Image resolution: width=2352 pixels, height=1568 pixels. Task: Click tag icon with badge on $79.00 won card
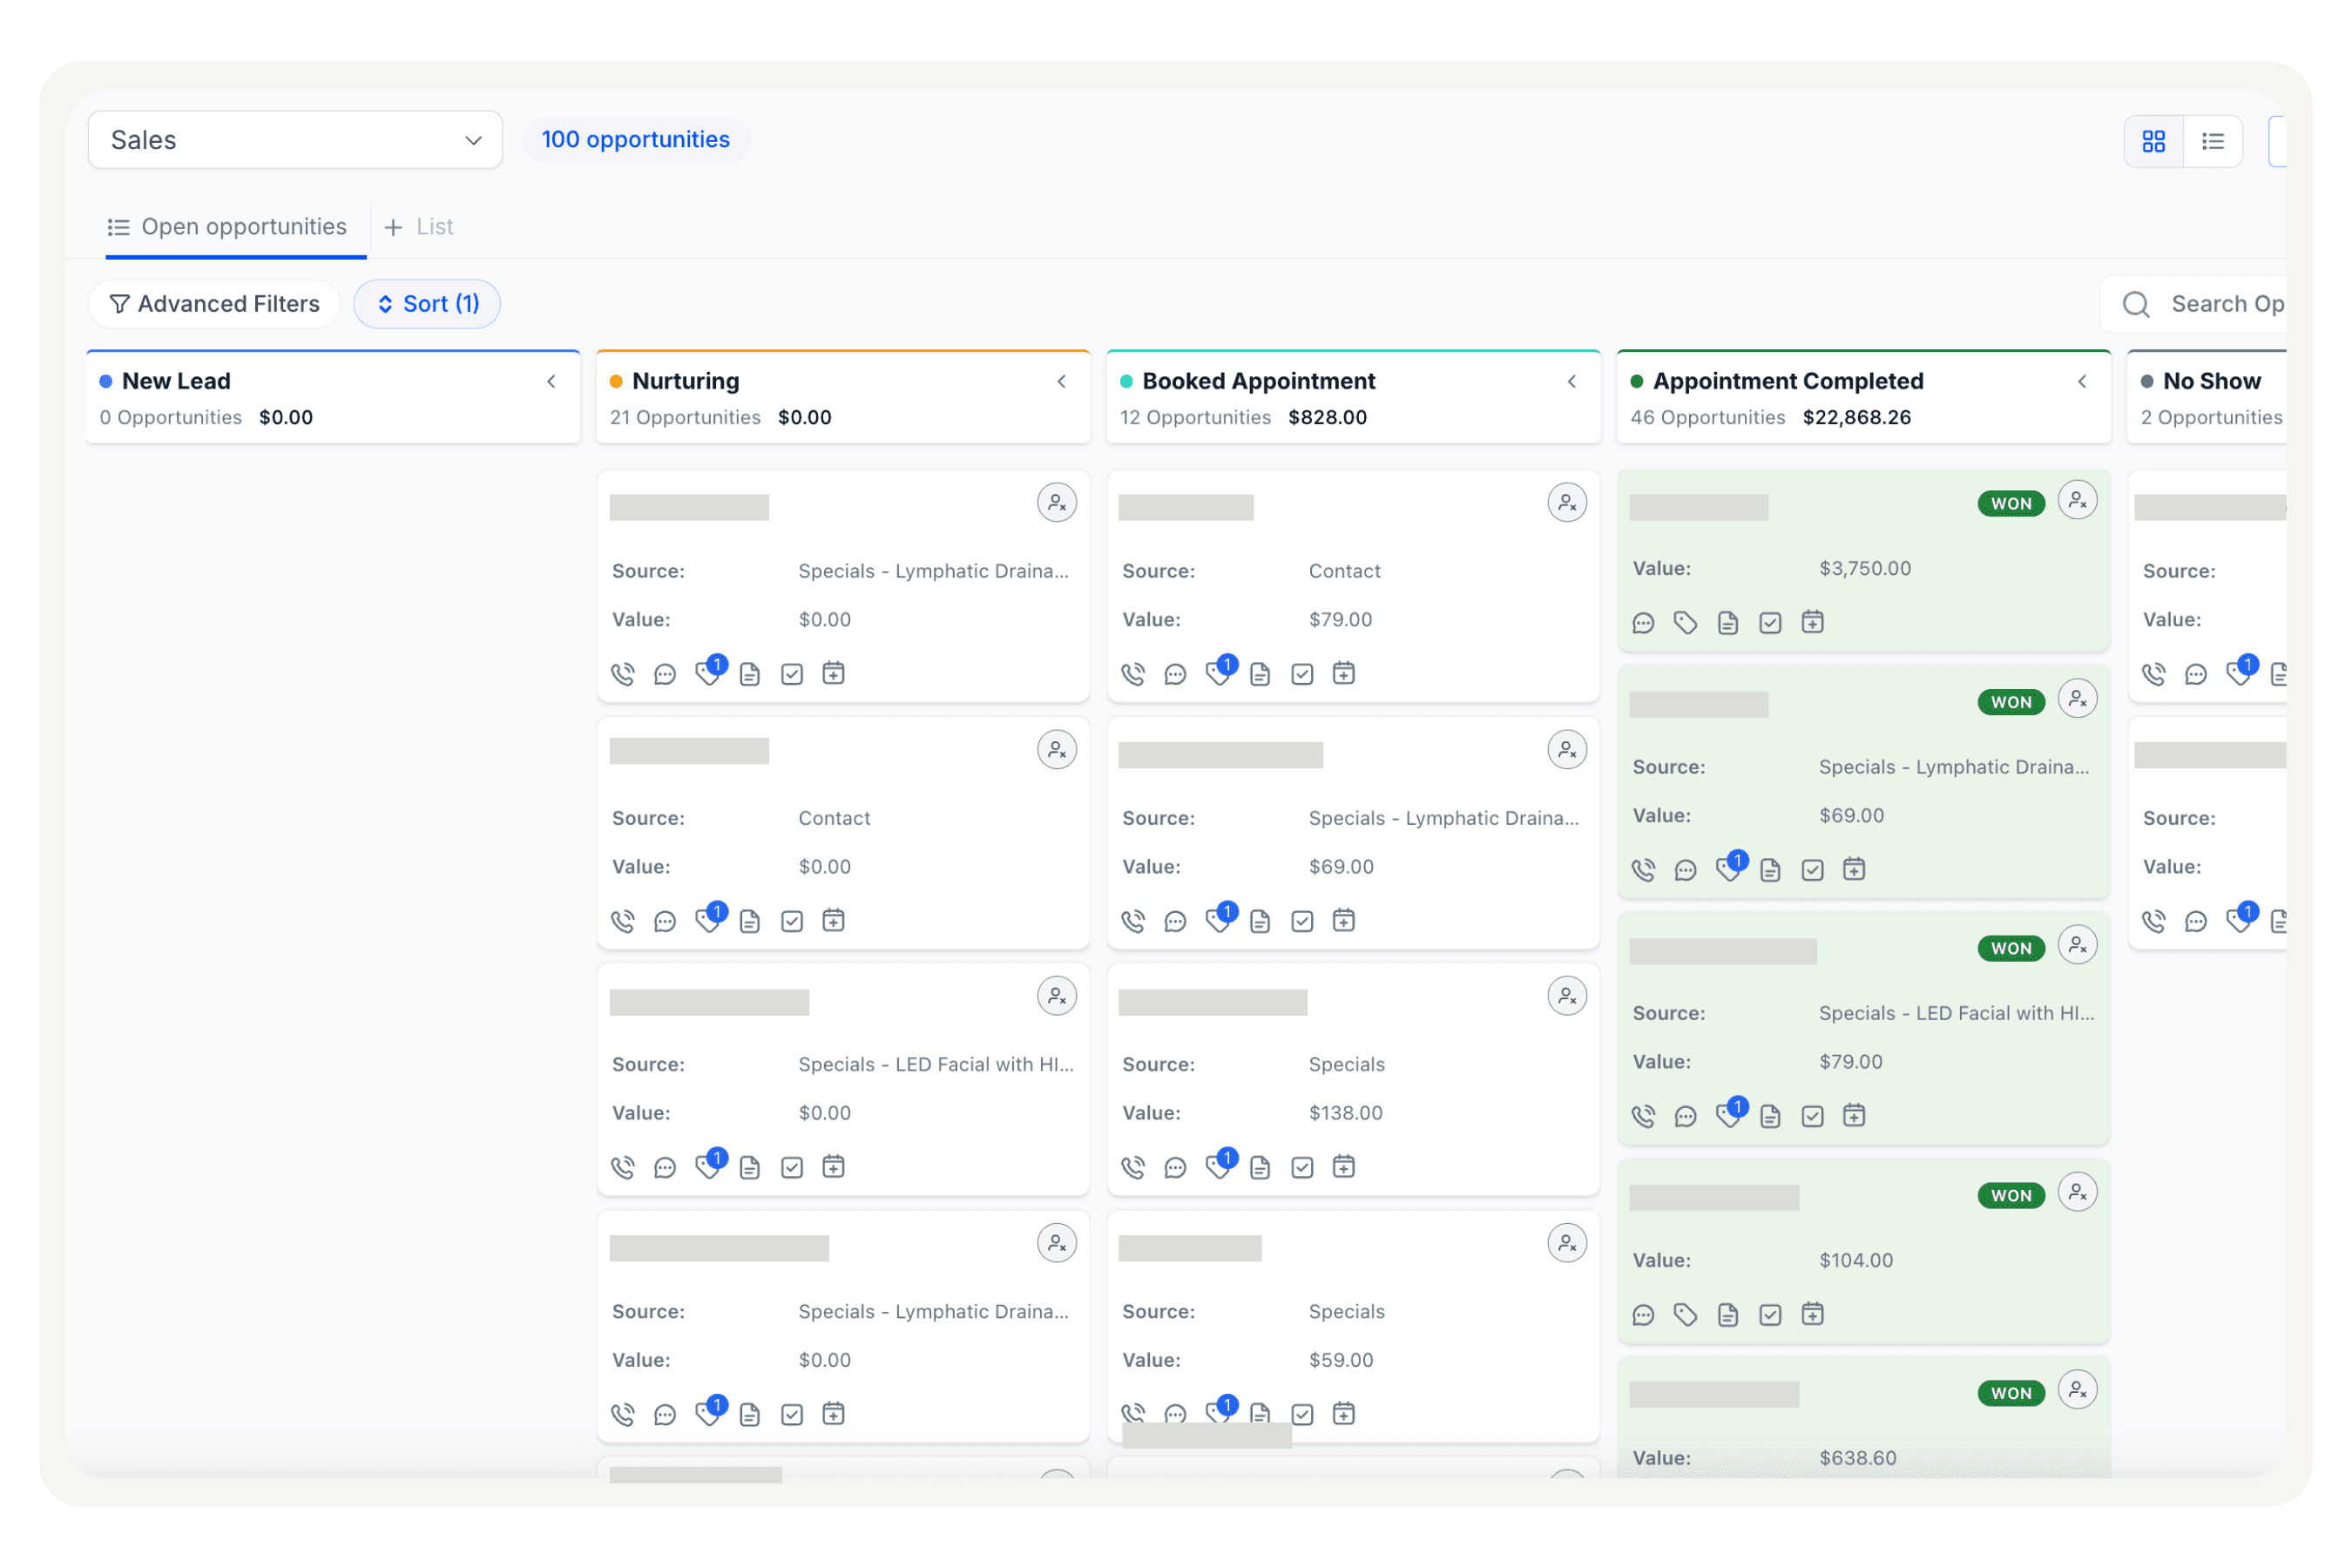(x=1730, y=1115)
